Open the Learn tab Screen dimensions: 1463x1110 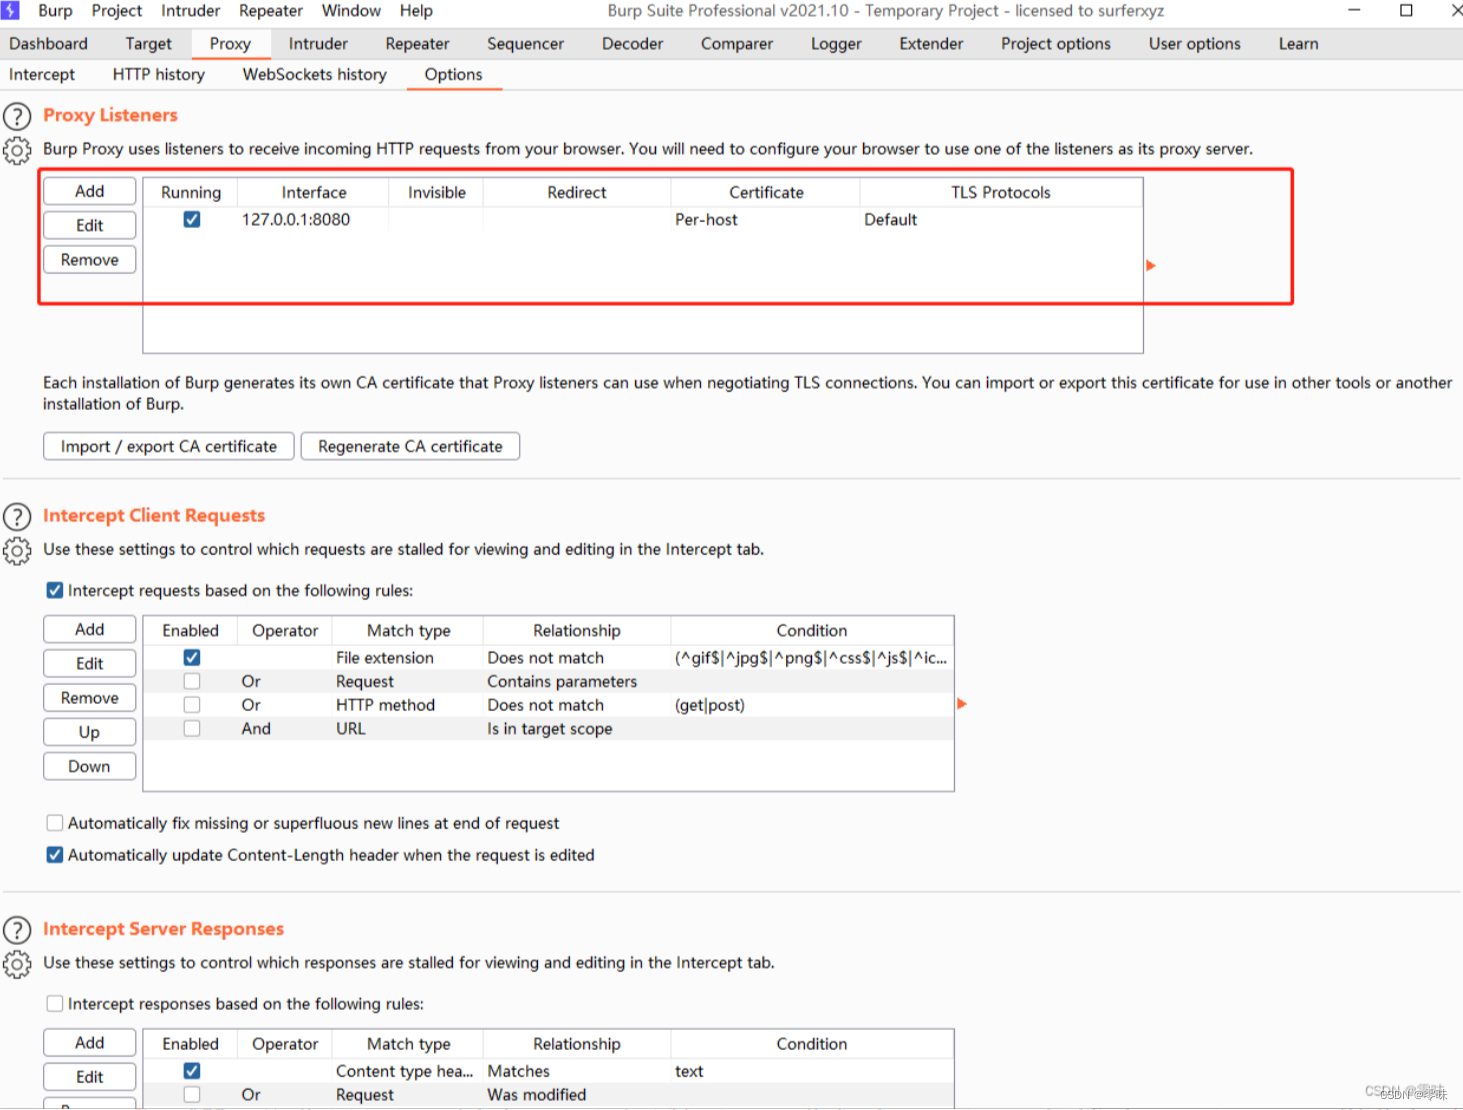pyautogui.click(x=1298, y=44)
